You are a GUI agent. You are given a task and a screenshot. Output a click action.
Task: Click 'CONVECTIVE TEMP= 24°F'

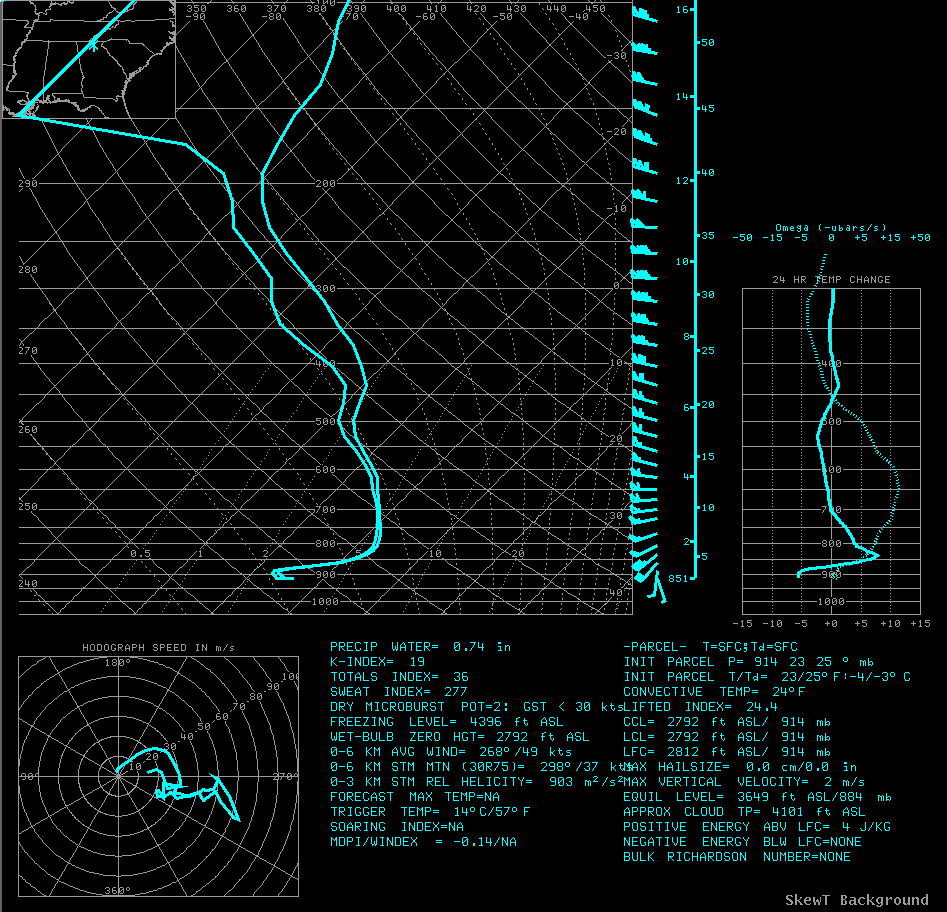pos(714,692)
